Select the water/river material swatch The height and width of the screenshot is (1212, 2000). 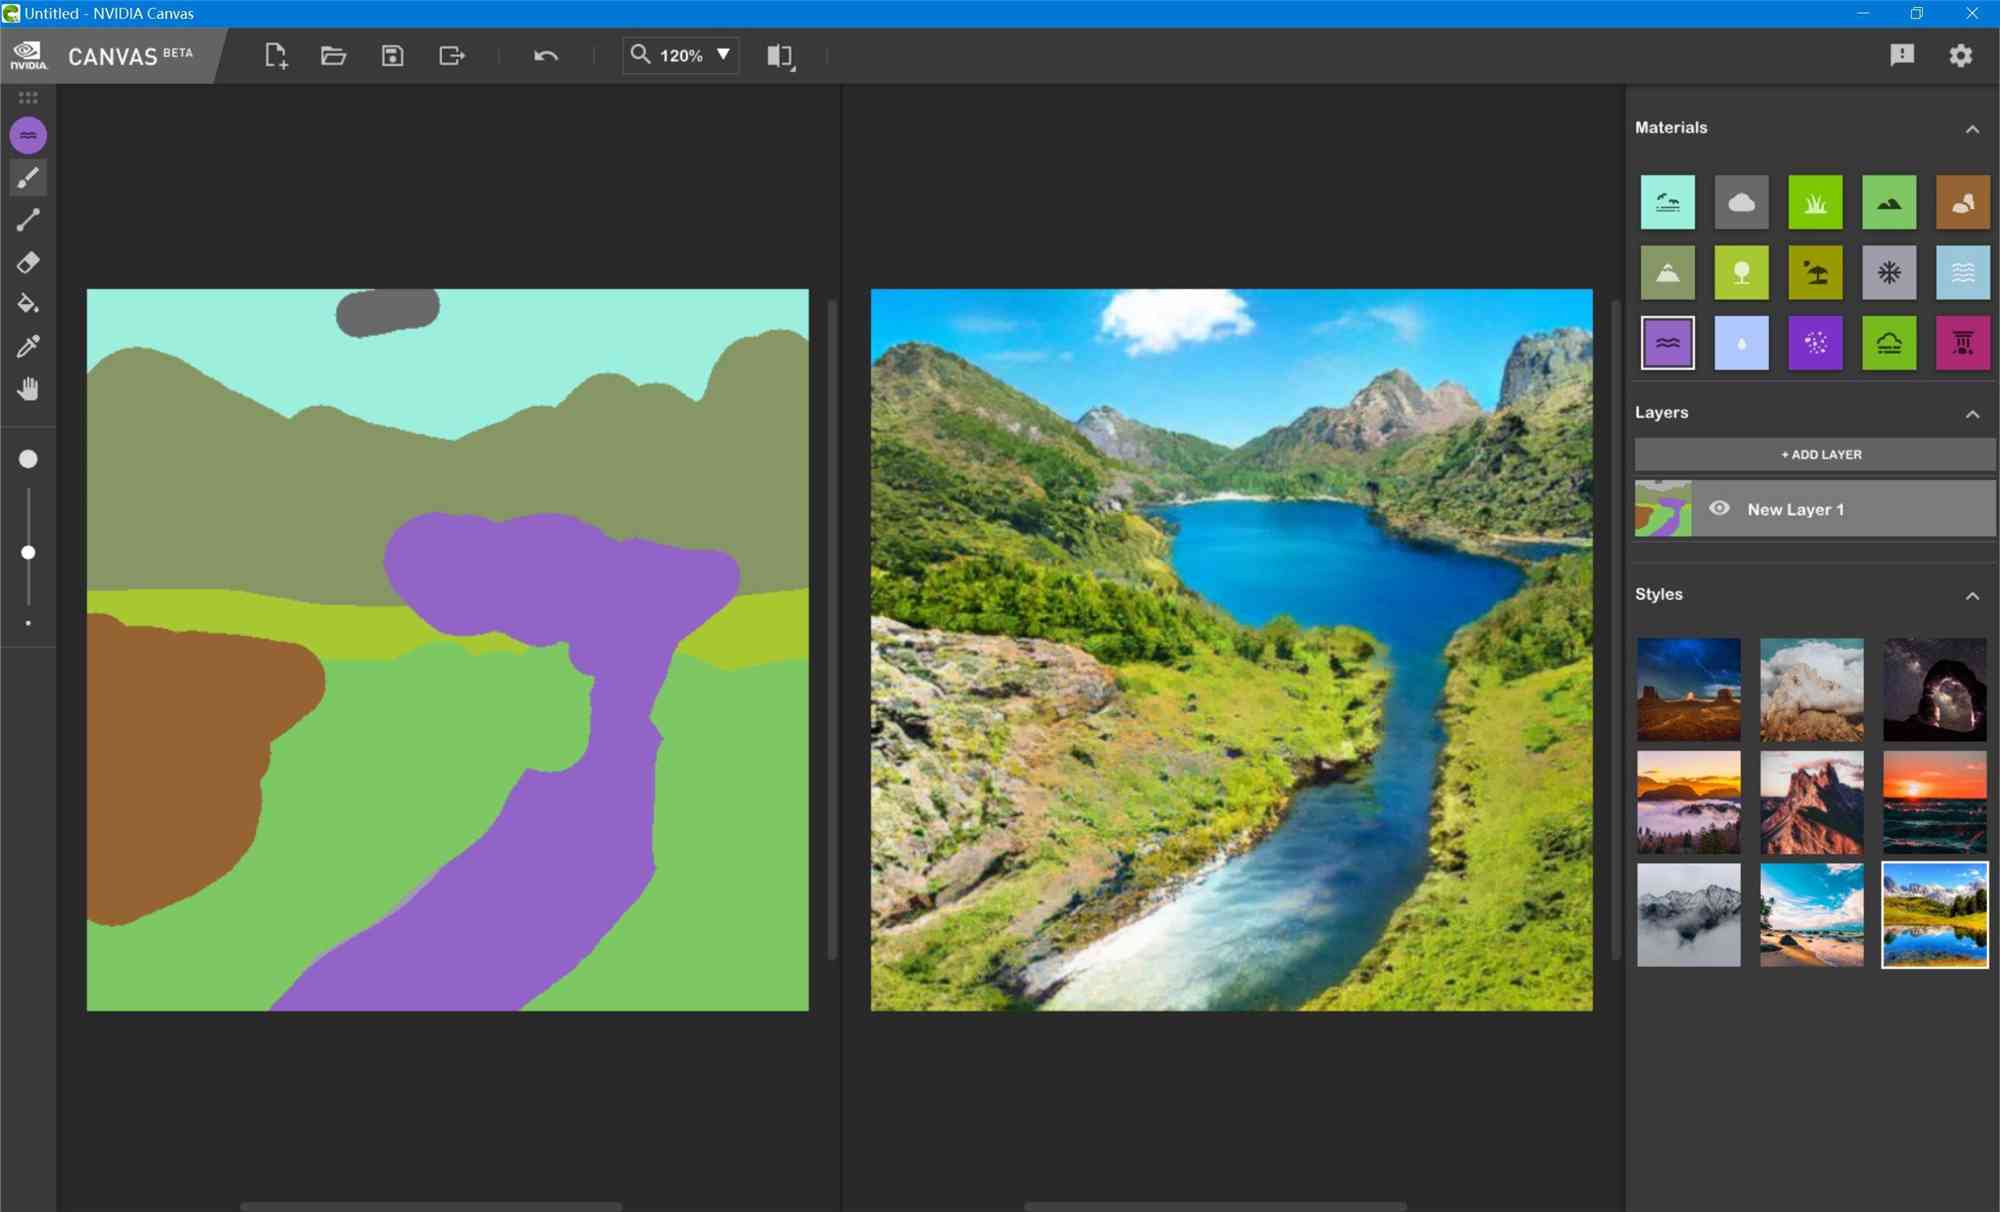[x=1667, y=342]
